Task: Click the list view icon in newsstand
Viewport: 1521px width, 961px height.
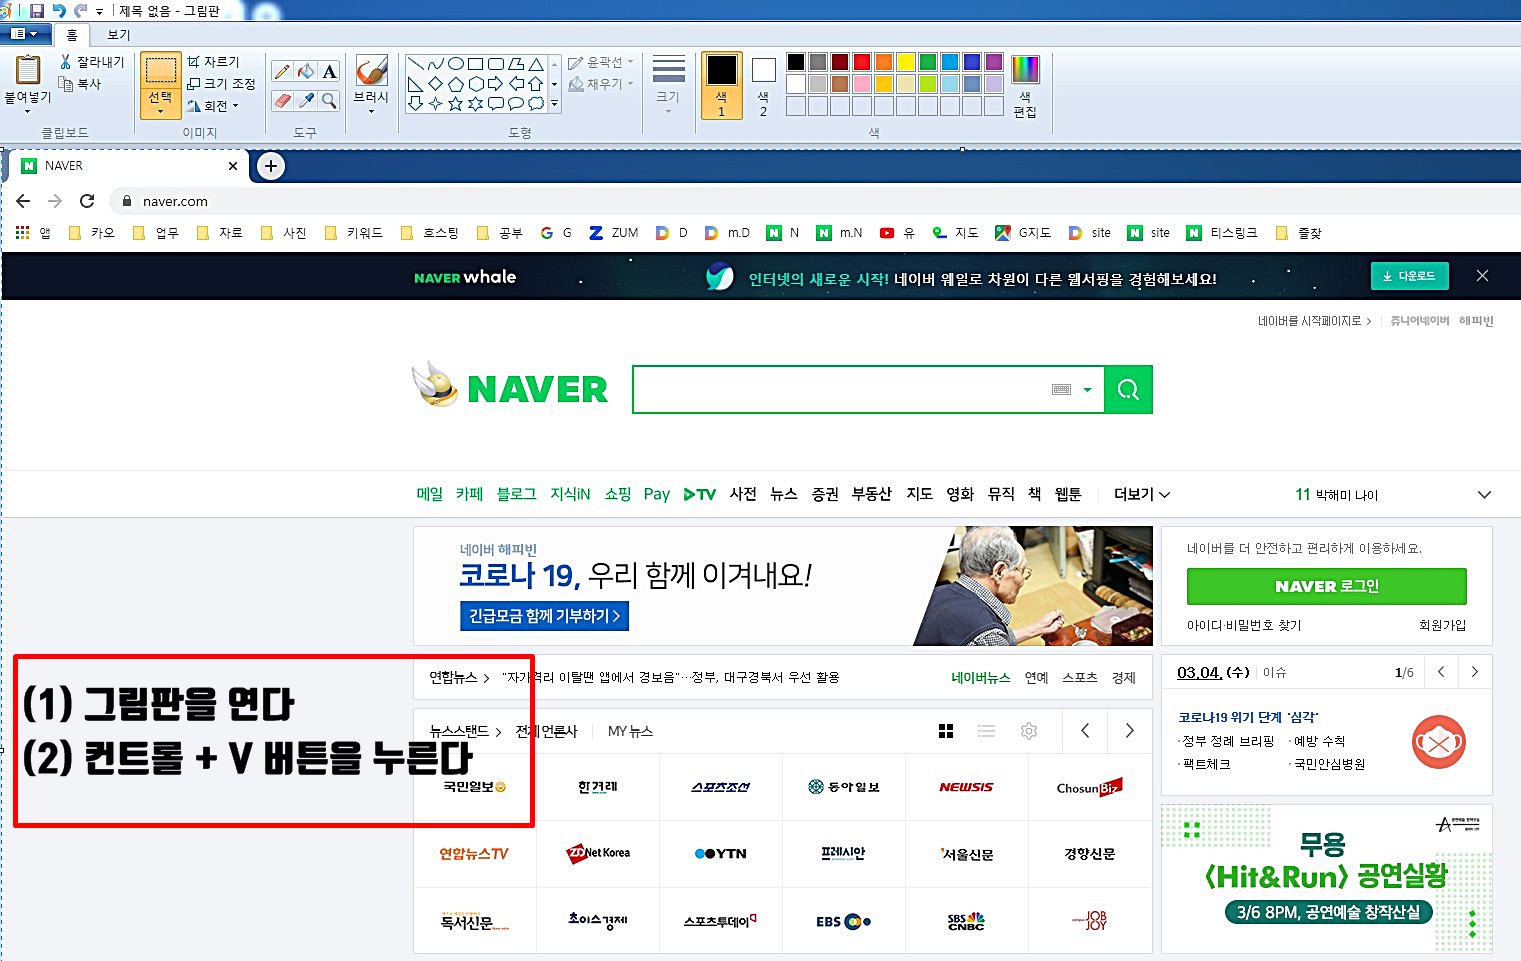Action: click(986, 731)
